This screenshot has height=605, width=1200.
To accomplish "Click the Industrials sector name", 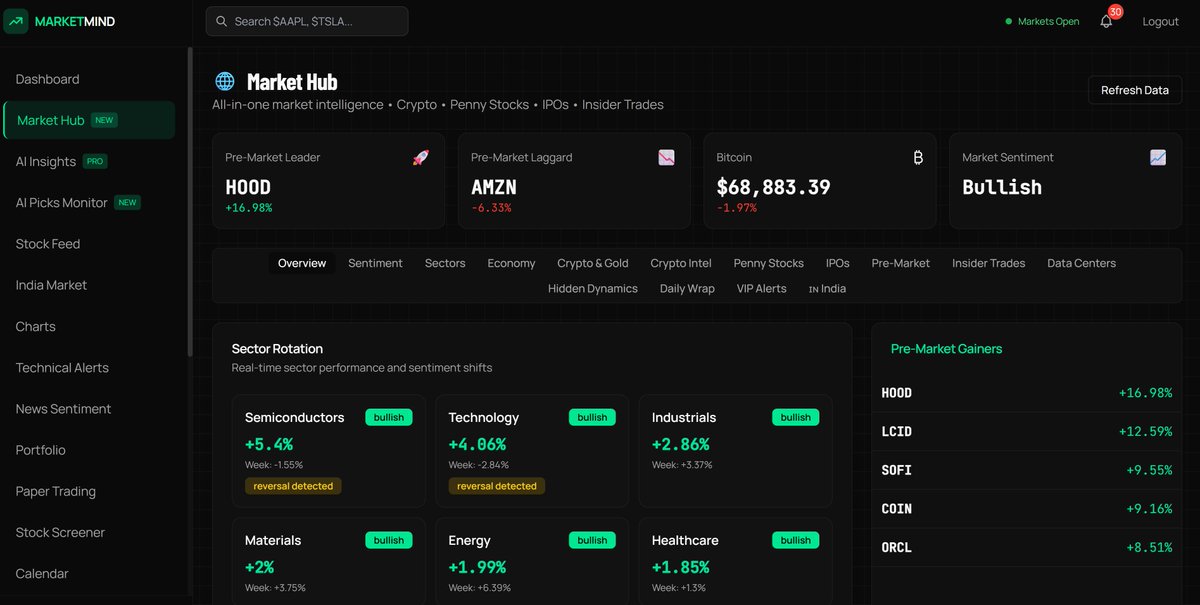I will [x=684, y=417].
